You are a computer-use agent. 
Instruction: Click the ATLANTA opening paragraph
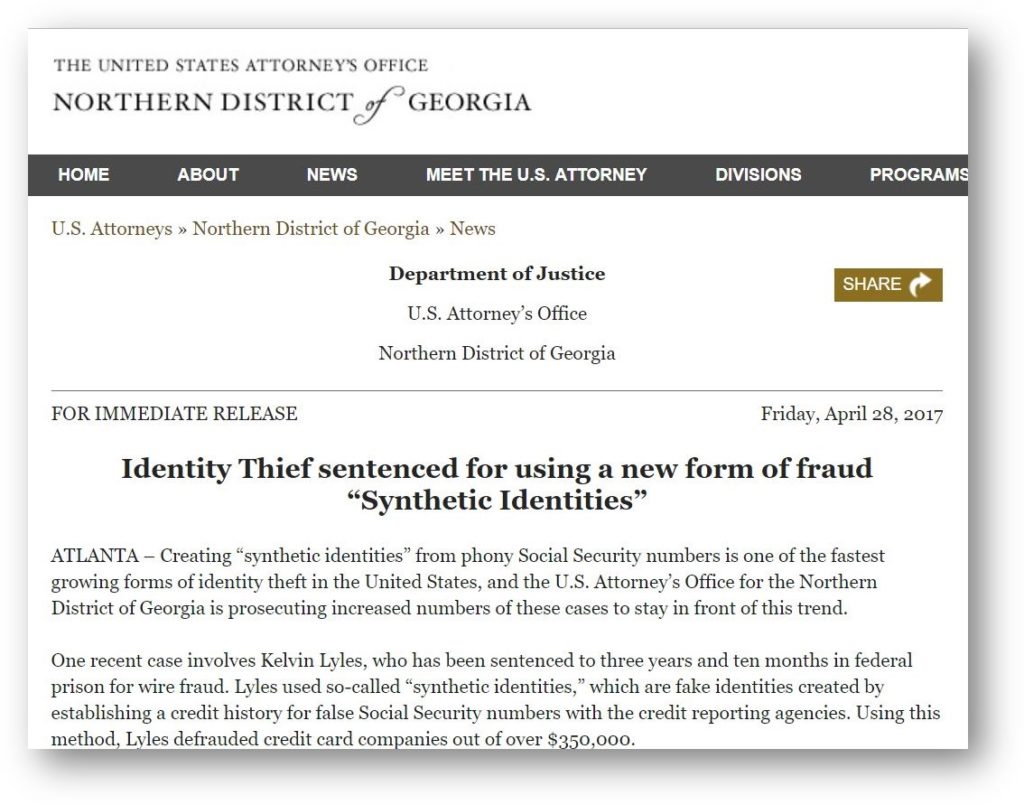click(x=468, y=582)
